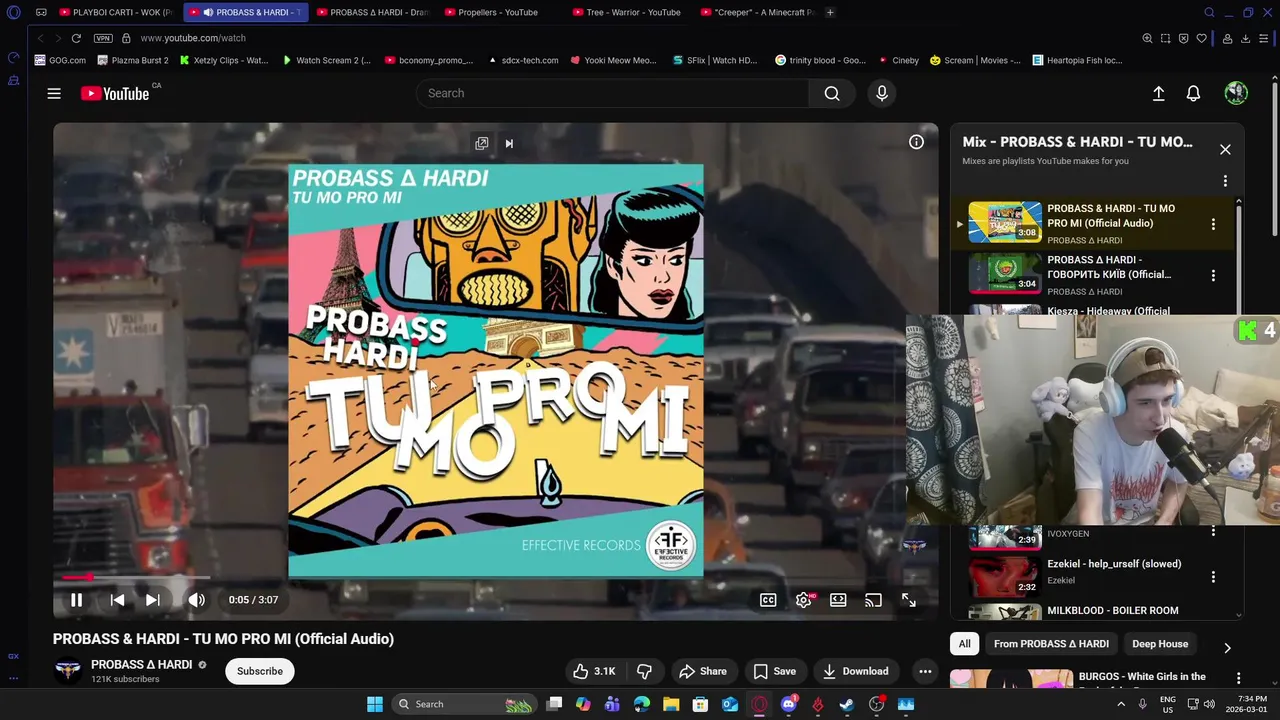The image size is (1280, 720).
Task: Open browser downloads icon
Action: pos(1245,38)
